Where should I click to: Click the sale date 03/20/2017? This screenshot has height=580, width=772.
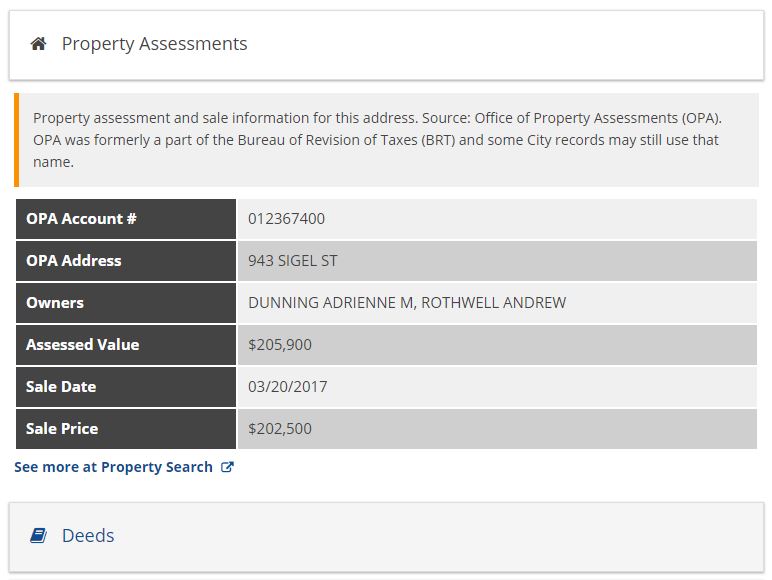pyautogui.click(x=288, y=387)
